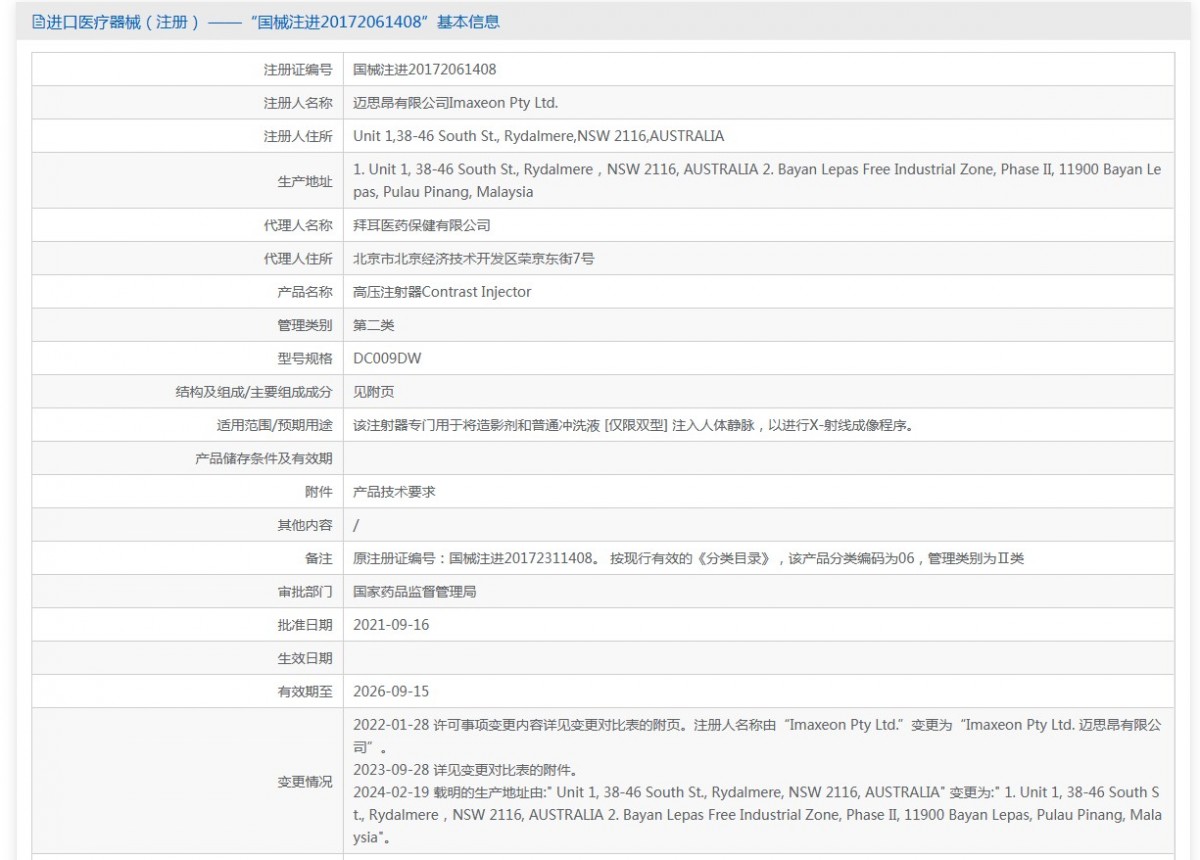Viewport: 1200px width, 860px height.
Task: Click the page title containing 国械注进20172061408 基本信息
Action: (273, 22)
